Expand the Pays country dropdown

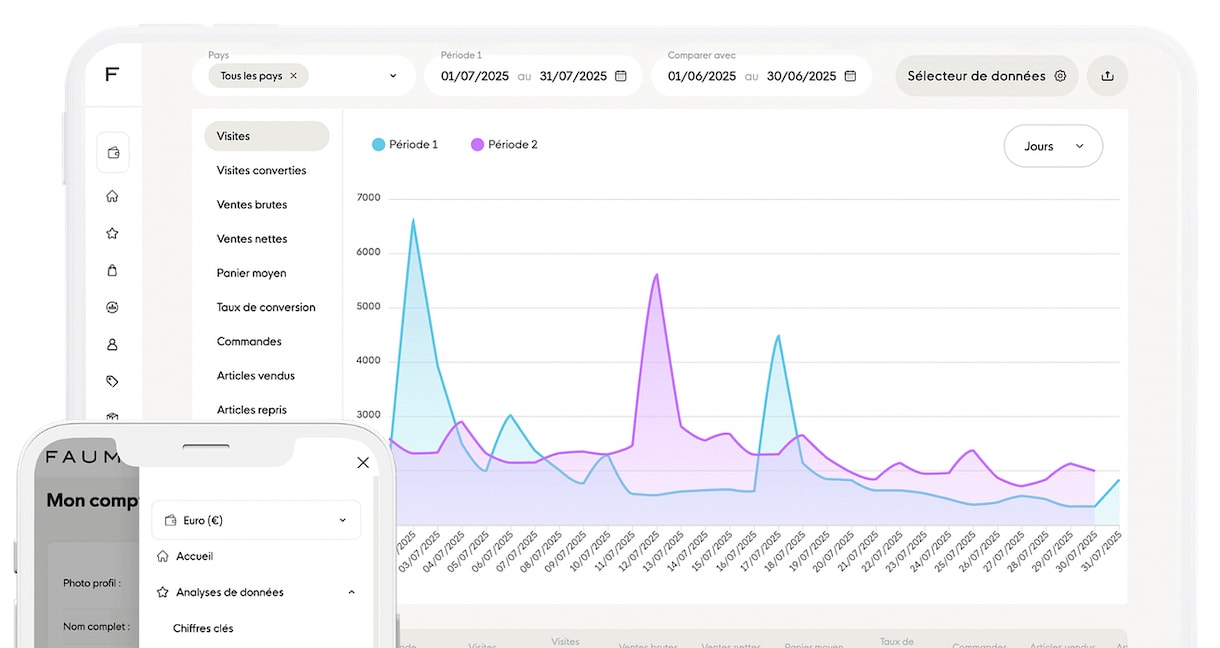393,76
